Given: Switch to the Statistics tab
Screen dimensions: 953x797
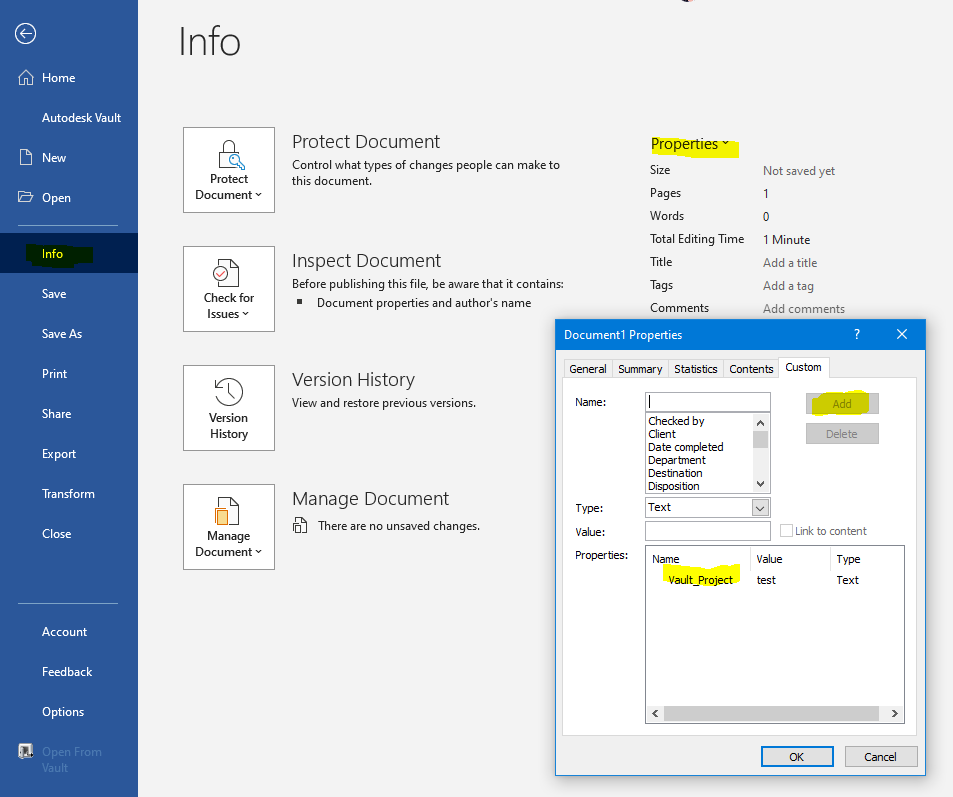Looking at the screenshot, I should tap(695, 368).
